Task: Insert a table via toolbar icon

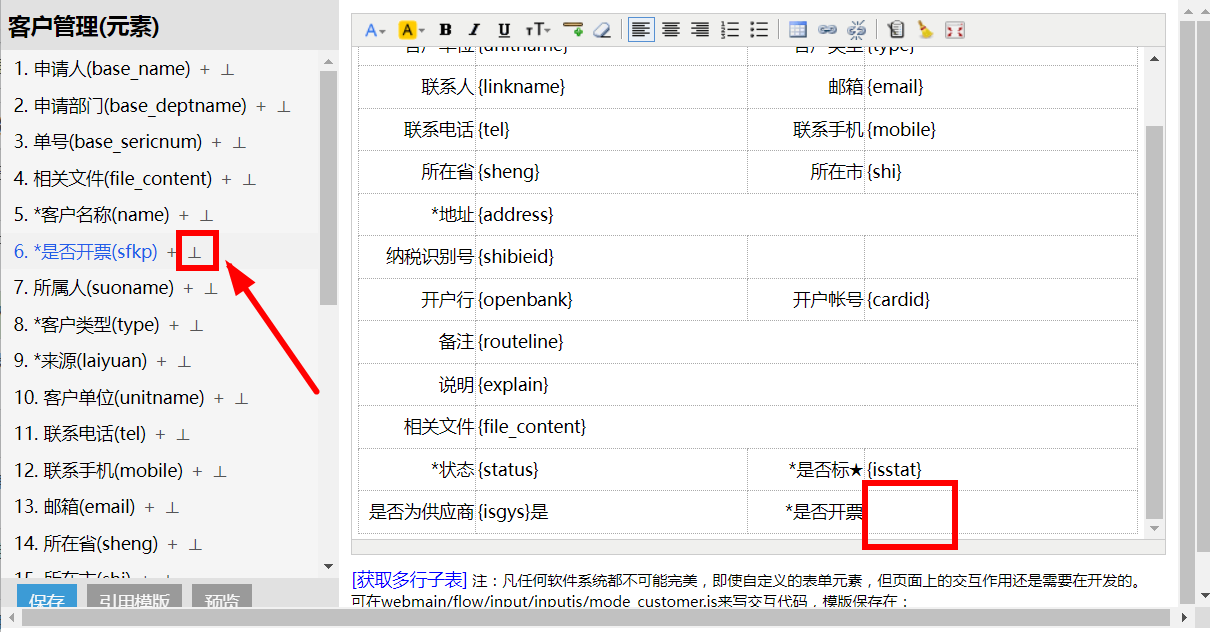Action: pyautogui.click(x=798, y=30)
